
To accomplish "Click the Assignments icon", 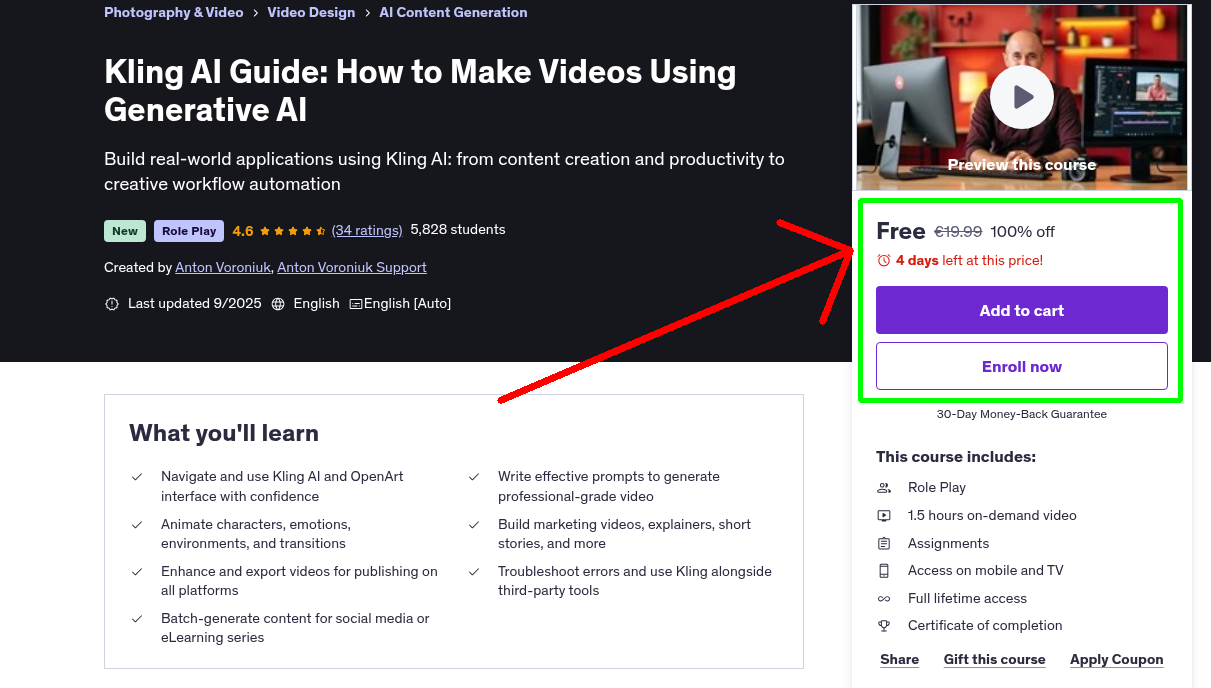I will 884,544.
